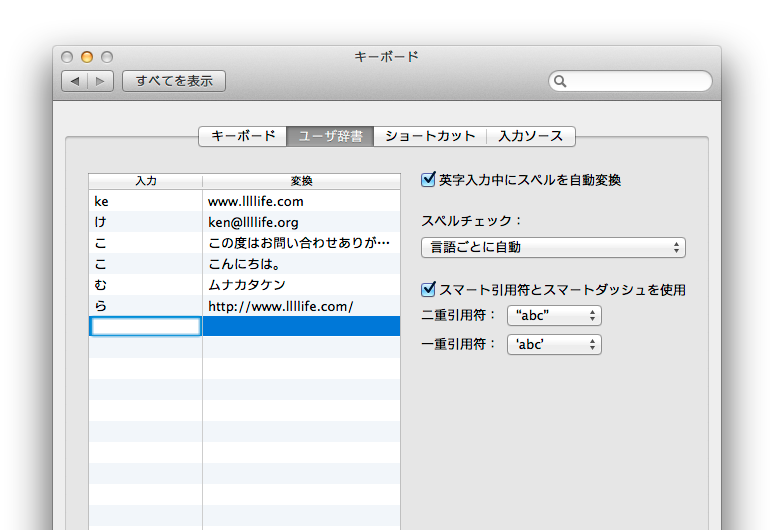Screen dimensions: 770x530
Task: Click the すべてを表示 button
Action: coord(174,81)
